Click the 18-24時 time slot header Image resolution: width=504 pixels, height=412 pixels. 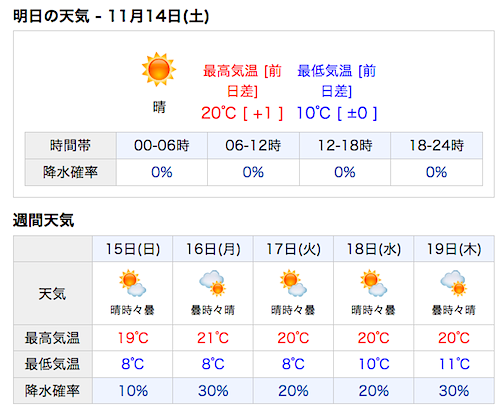tap(437, 145)
